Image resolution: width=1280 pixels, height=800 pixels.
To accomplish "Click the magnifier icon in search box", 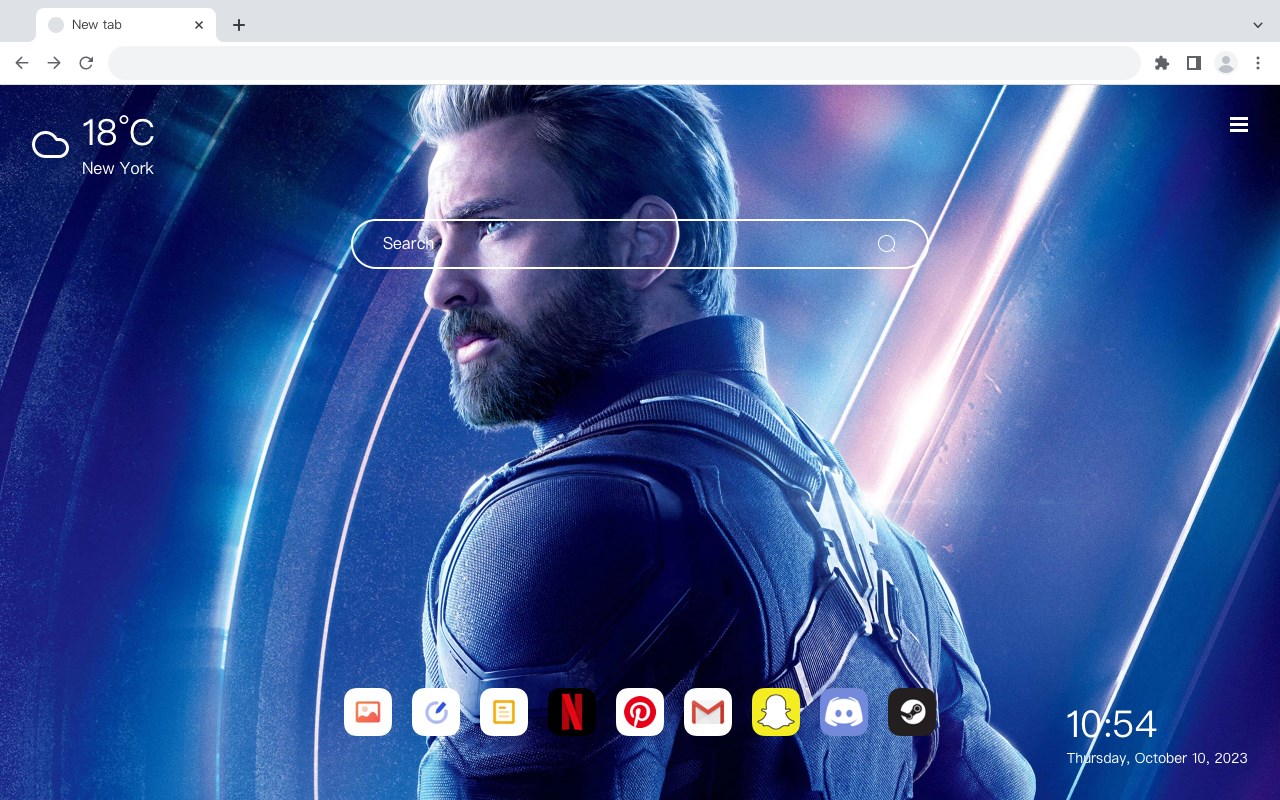I will tap(887, 244).
